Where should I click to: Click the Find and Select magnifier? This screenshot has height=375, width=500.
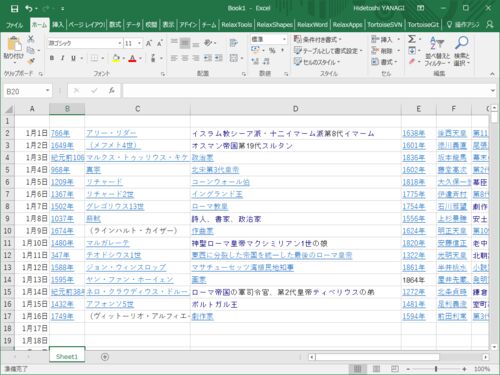point(462,43)
